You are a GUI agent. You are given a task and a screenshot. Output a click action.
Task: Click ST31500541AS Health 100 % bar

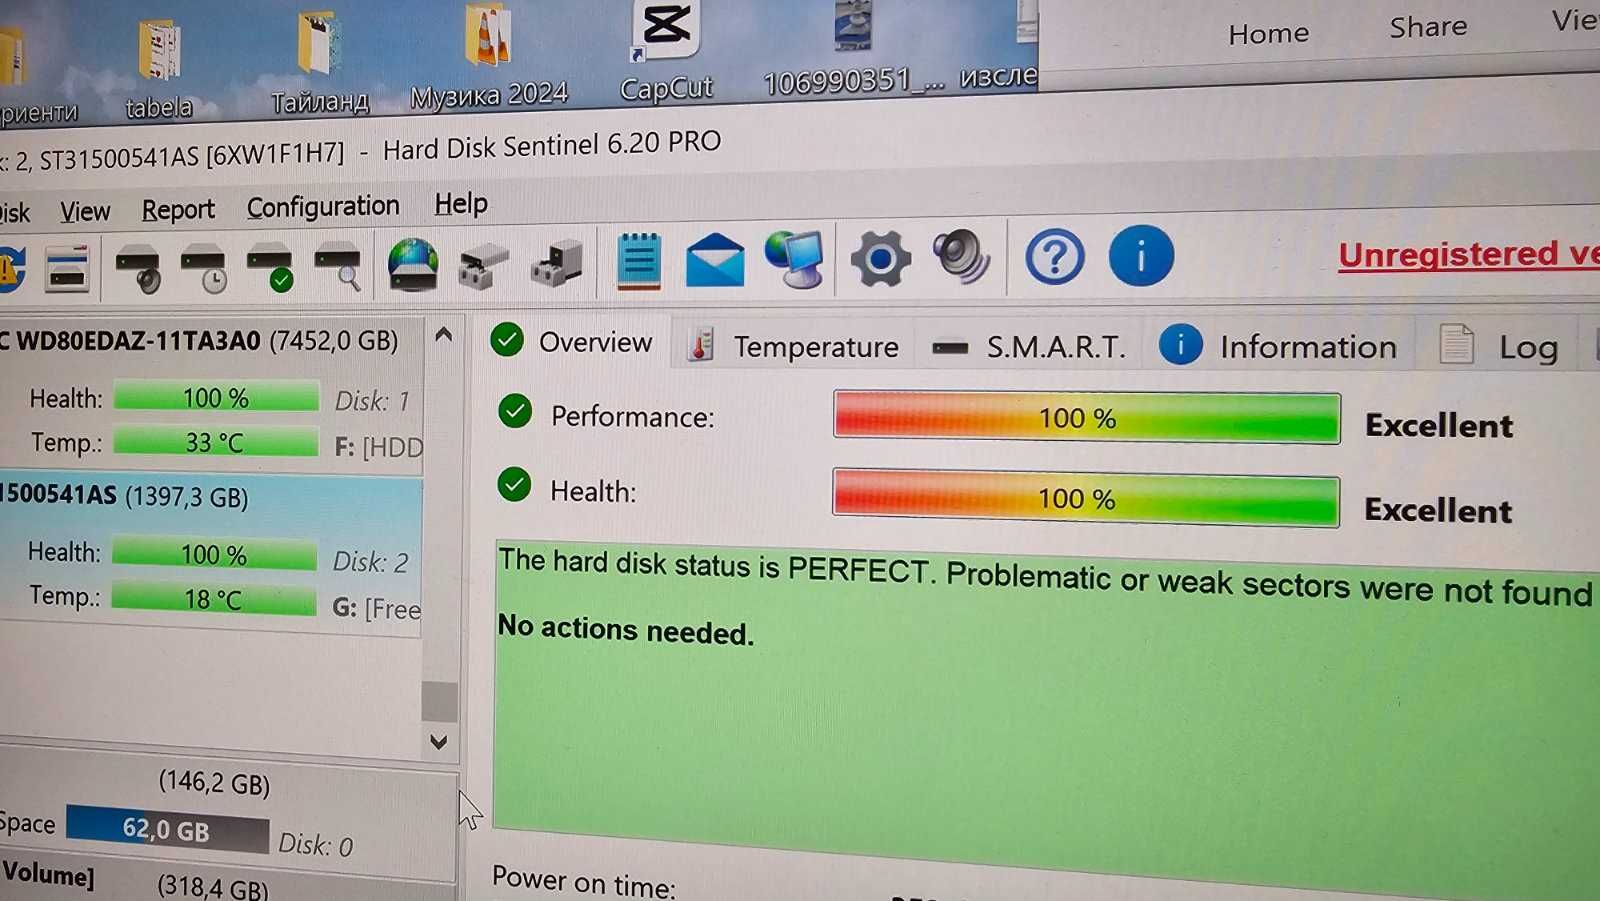click(x=214, y=554)
